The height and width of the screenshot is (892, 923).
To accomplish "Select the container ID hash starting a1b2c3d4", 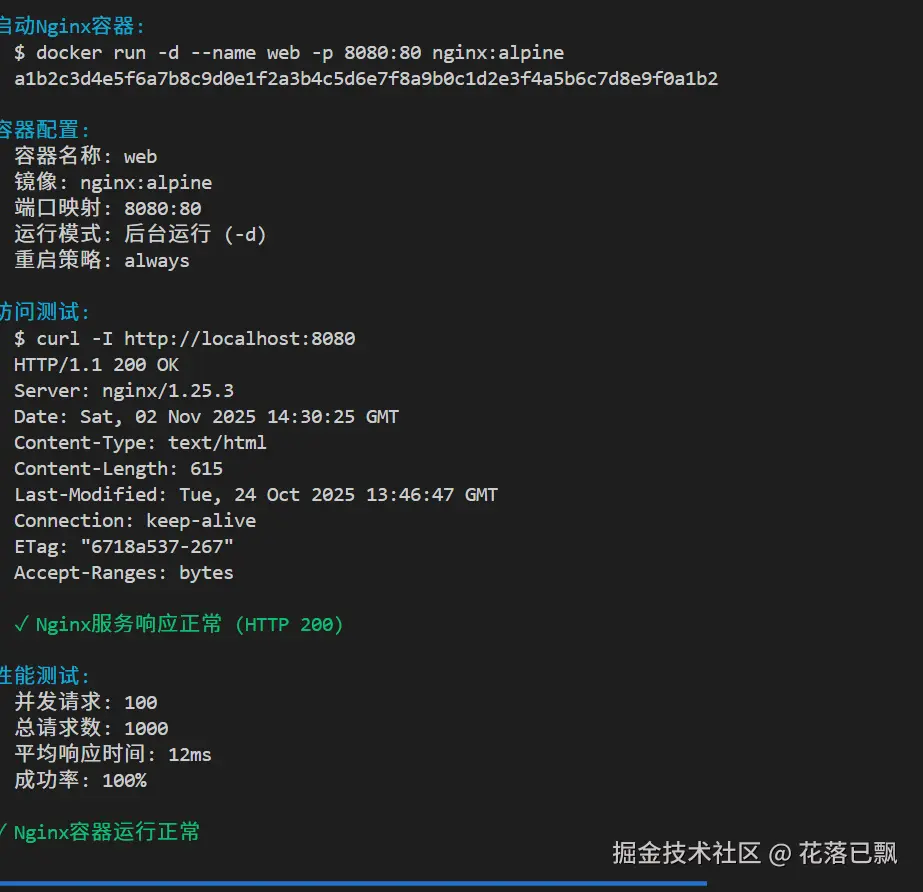I will pos(366,79).
